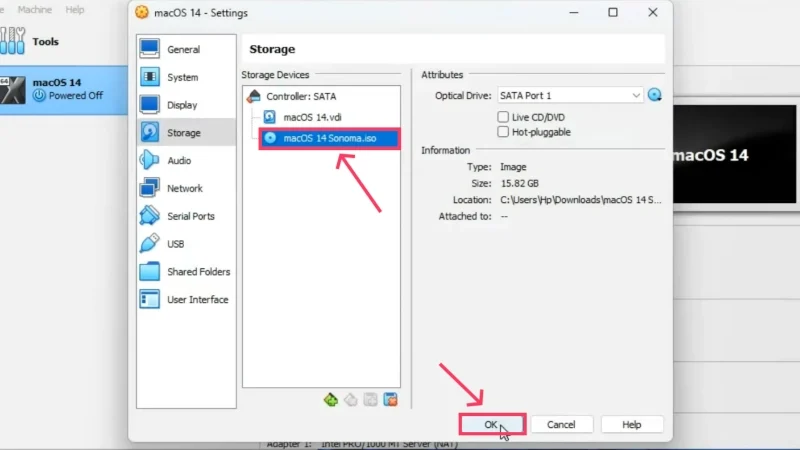Image resolution: width=800 pixels, height=450 pixels.
Task: Open the Display settings category
Action: pyautogui.click(x=186, y=105)
